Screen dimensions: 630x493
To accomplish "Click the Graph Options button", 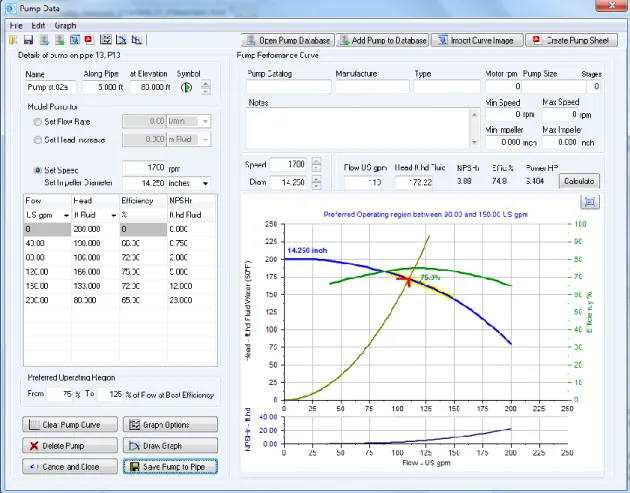I will [170, 425].
